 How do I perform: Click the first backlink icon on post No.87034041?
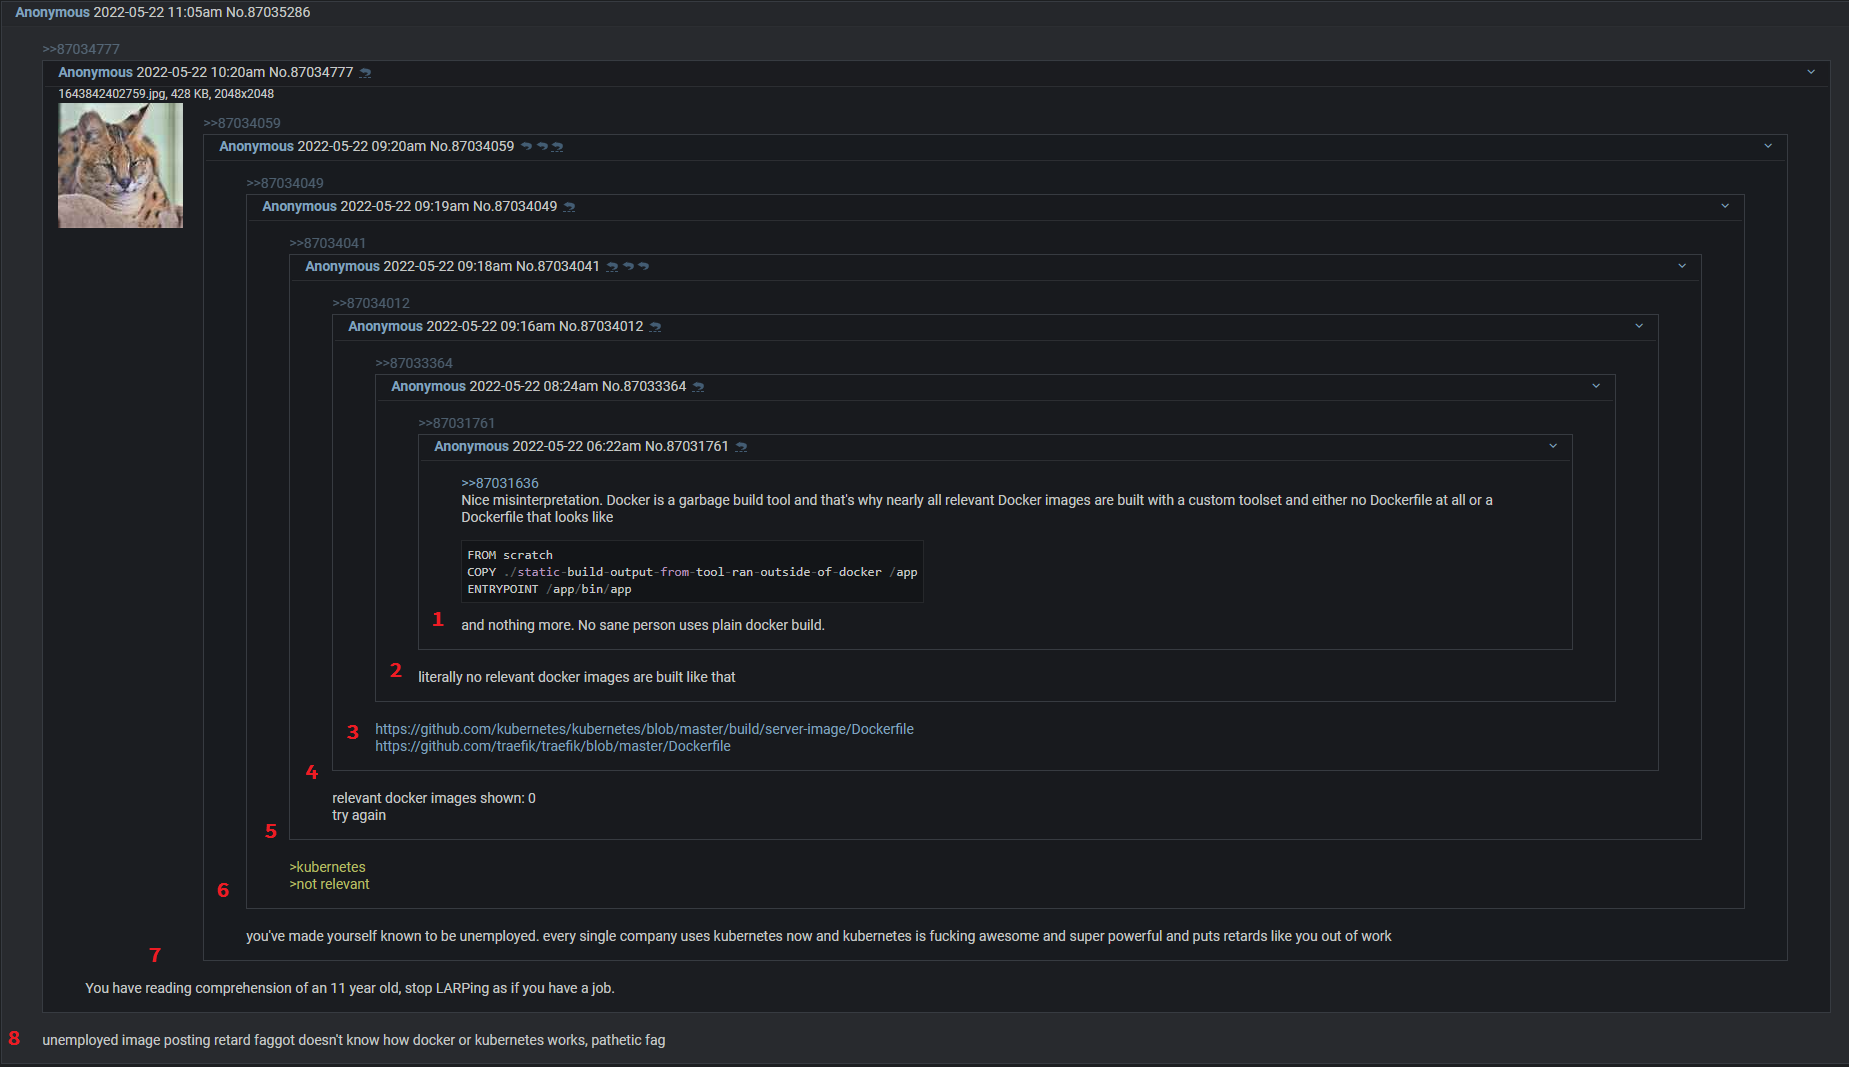tap(612, 267)
